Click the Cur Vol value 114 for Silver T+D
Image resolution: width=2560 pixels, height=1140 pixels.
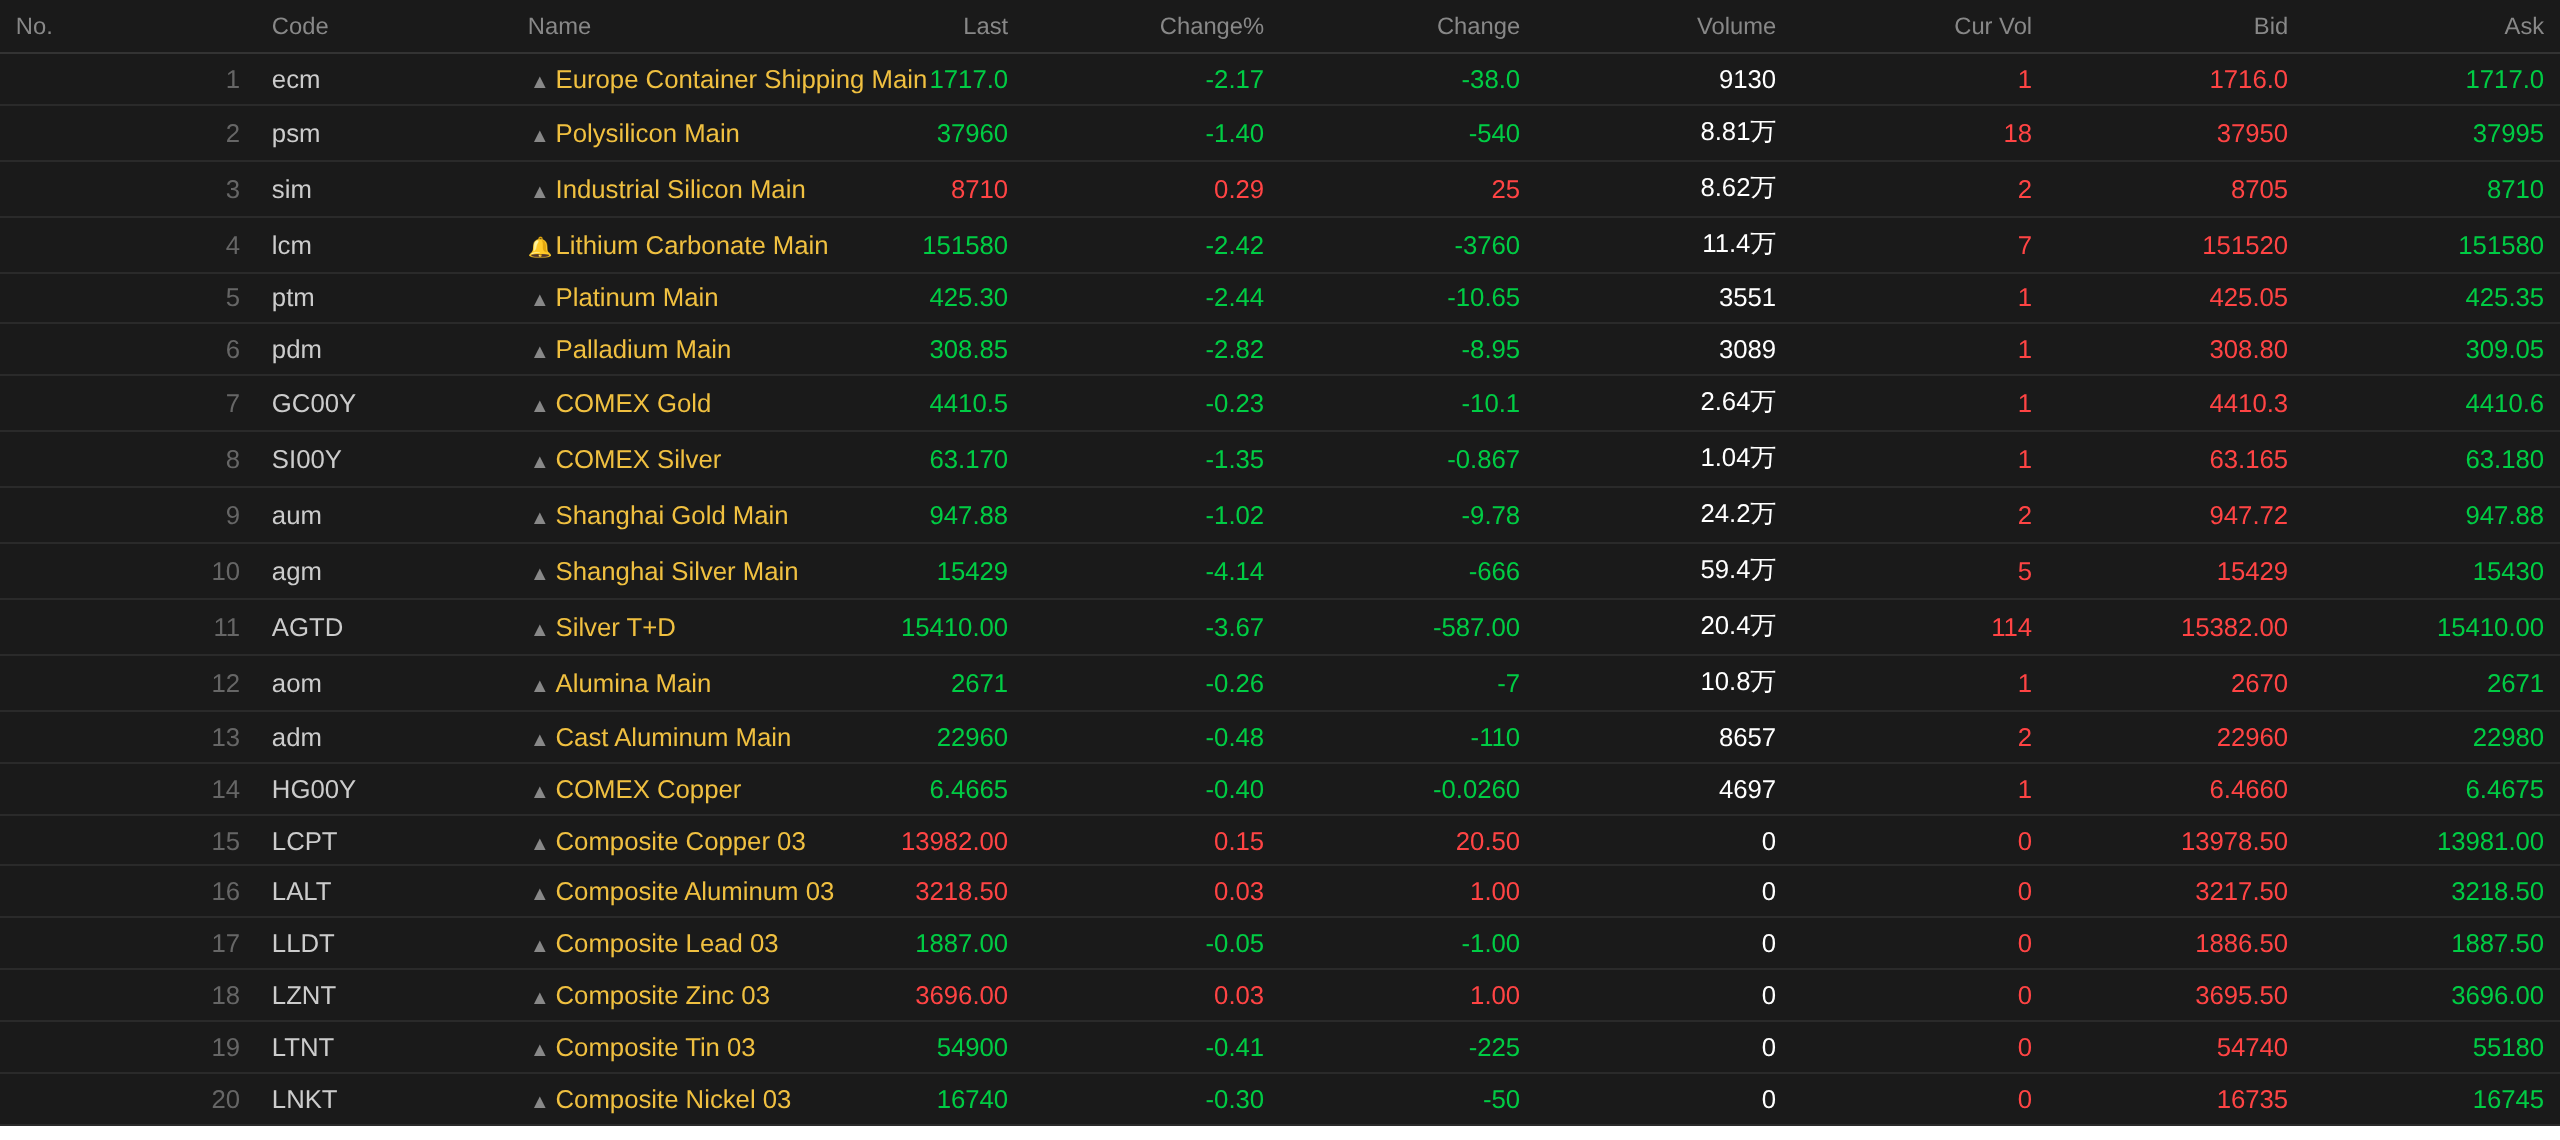point(2011,627)
